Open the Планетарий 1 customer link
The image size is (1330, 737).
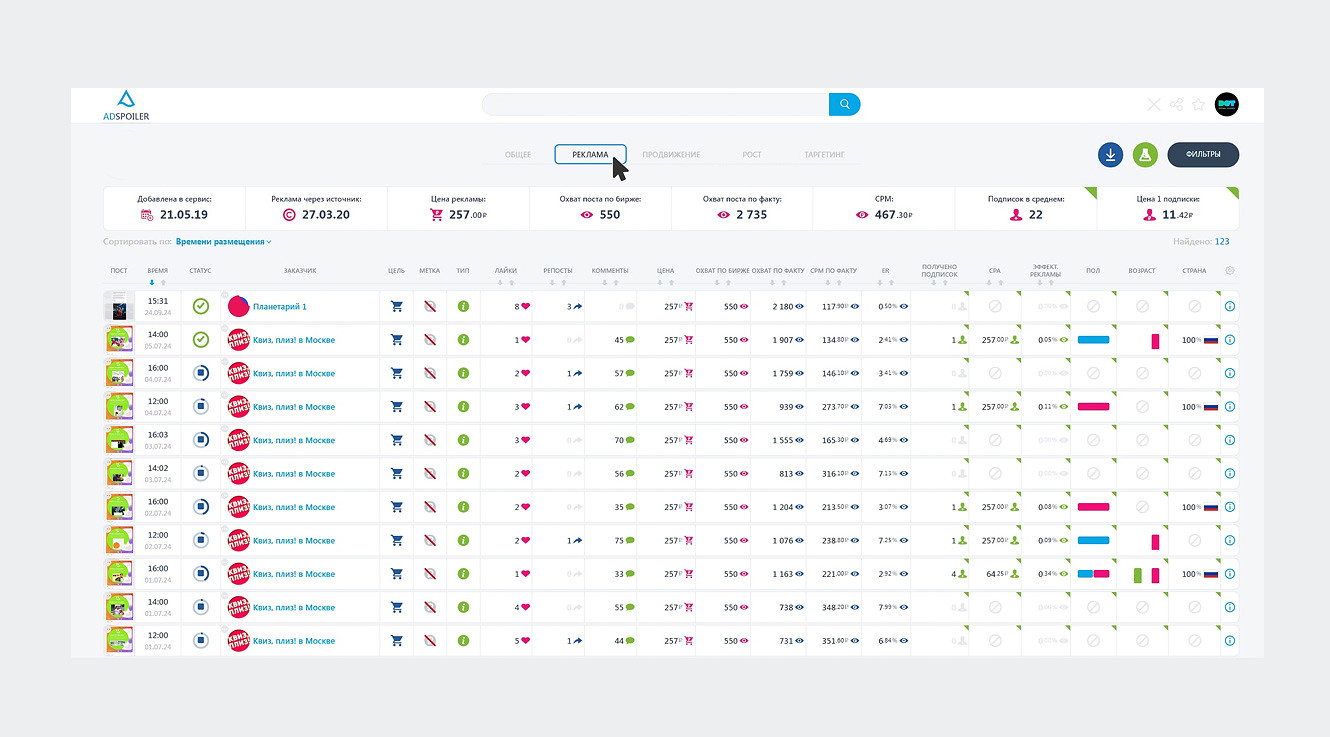pos(280,307)
